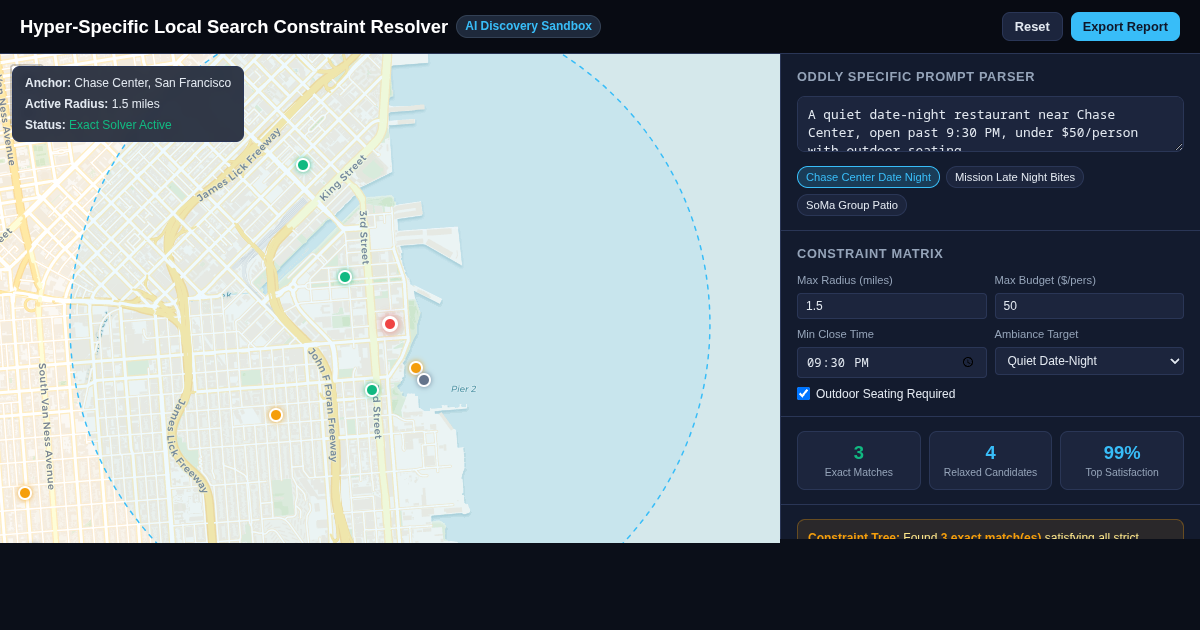Image resolution: width=1200 pixels, height=630 pixels.
Task: Select the green marker near King Street
Action: (303, 165)
